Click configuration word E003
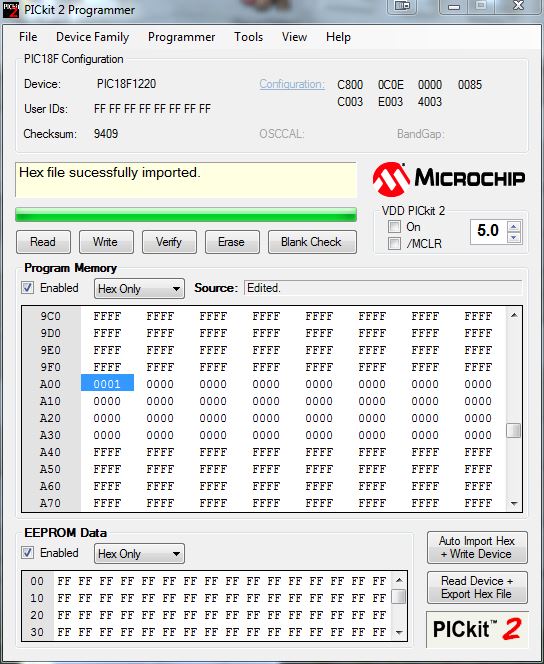The height and width of the screenshot is (664, 544). click(x=390, y=102)
